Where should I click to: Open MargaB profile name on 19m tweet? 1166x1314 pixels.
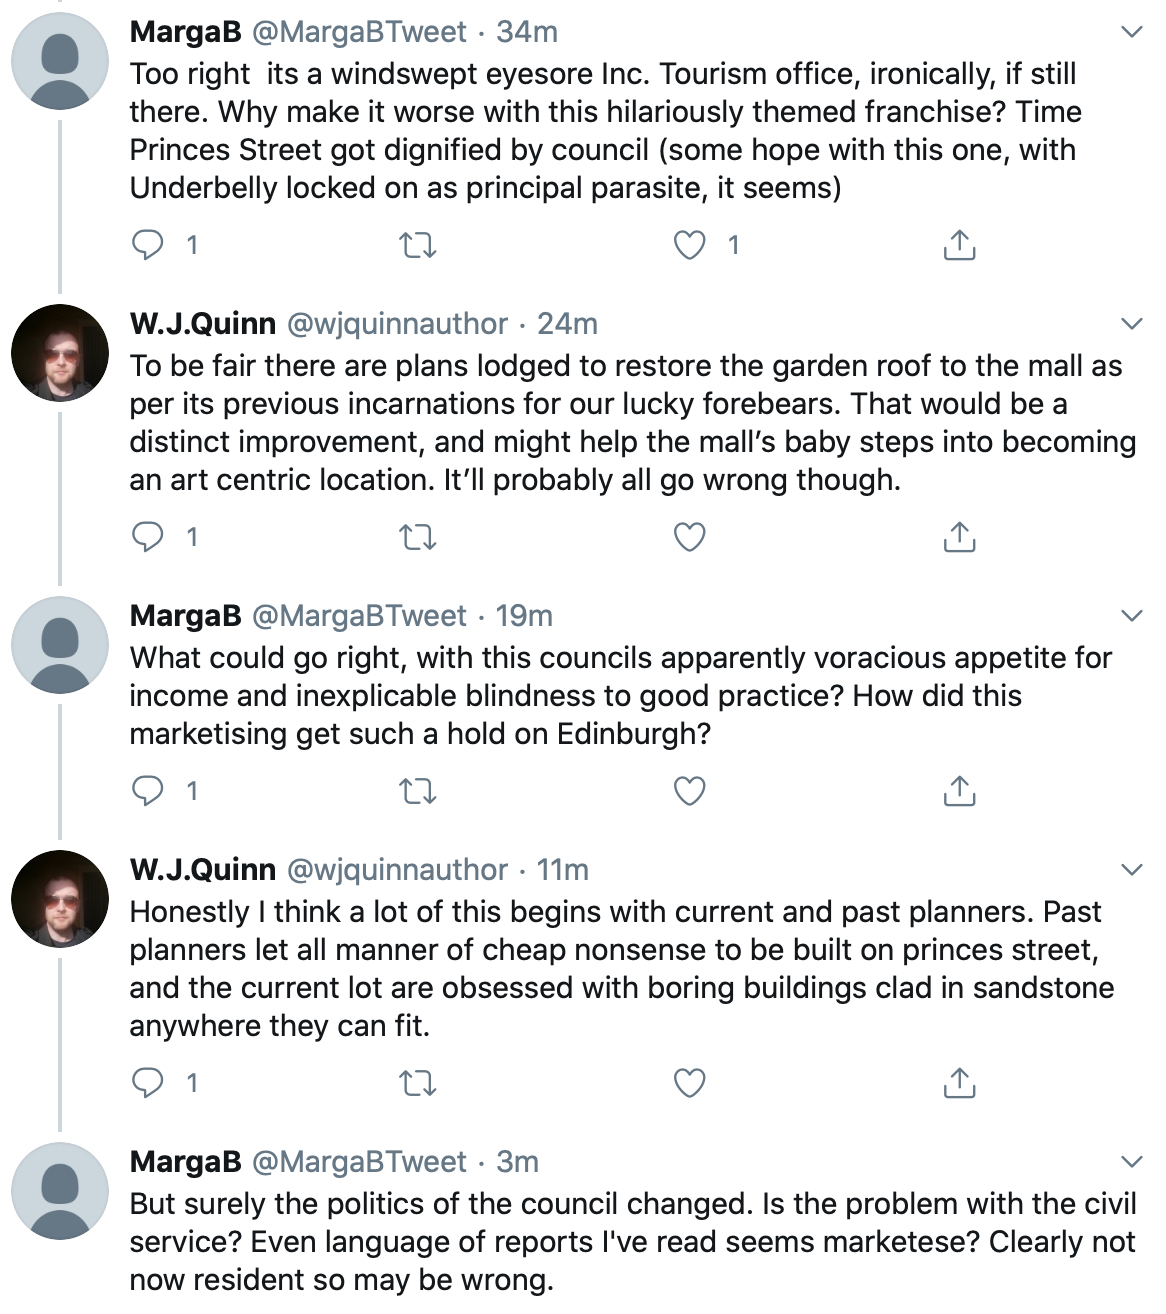pos(186,616)
